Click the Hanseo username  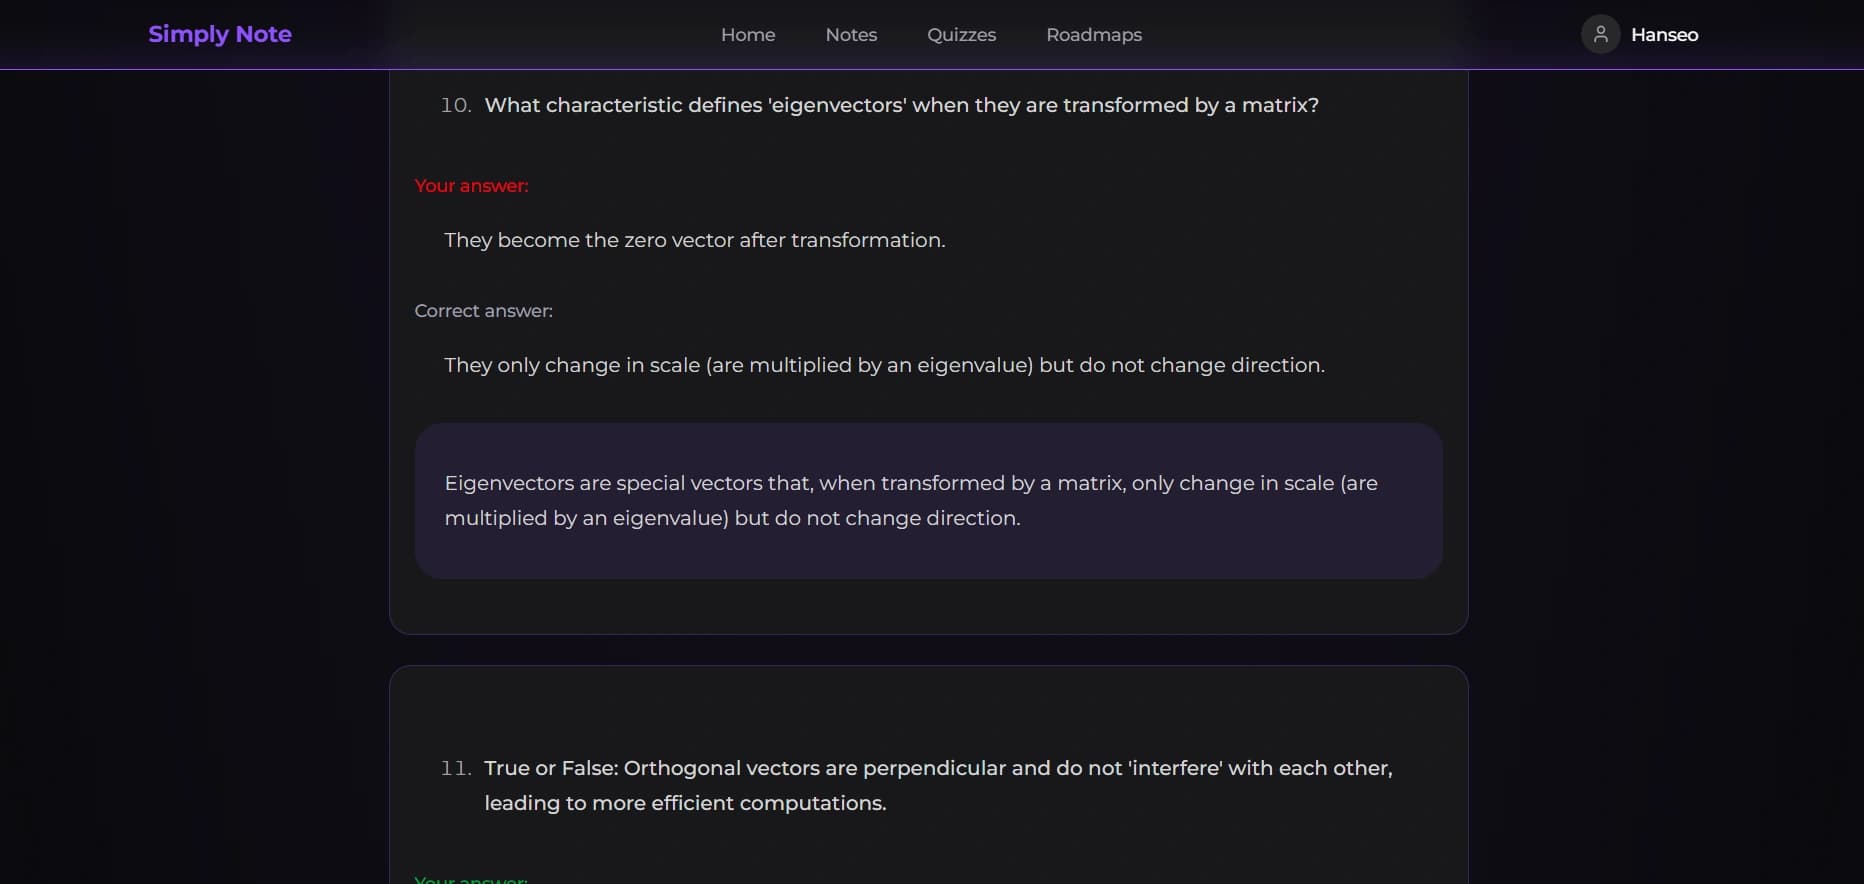tap(1664, 35)
